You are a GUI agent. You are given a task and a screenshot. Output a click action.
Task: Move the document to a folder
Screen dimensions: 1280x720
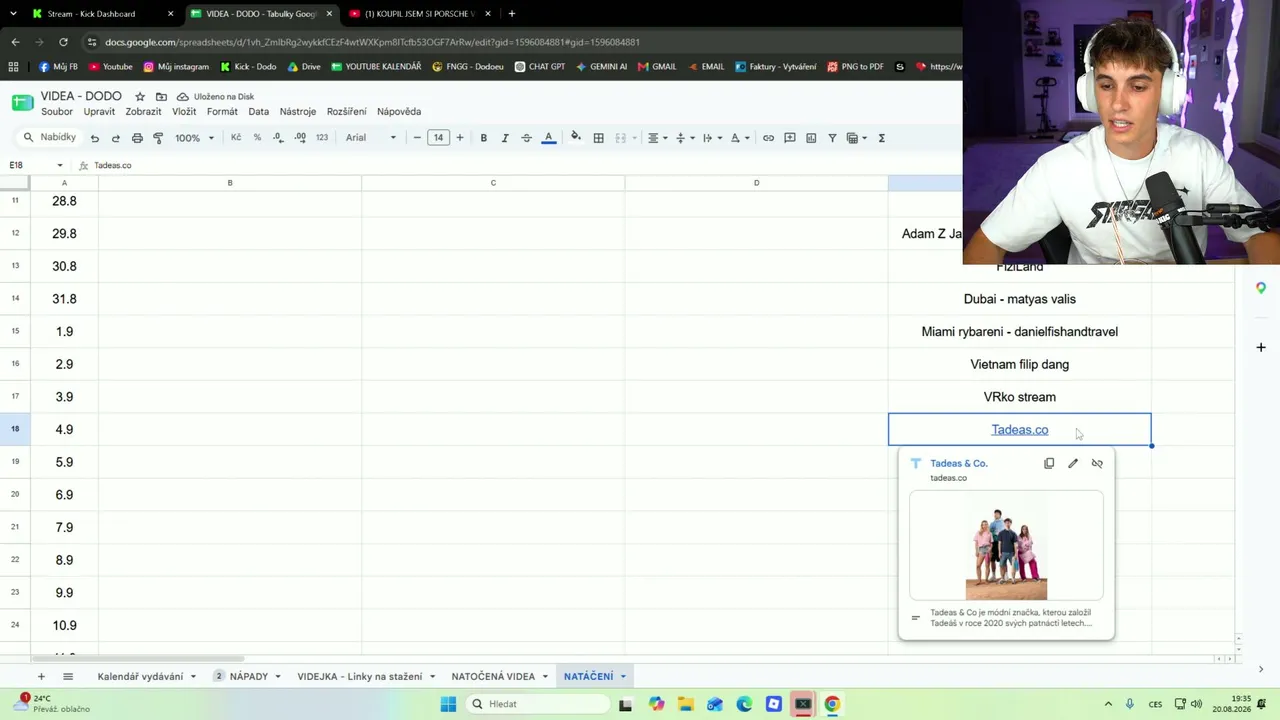click(161, 97)
